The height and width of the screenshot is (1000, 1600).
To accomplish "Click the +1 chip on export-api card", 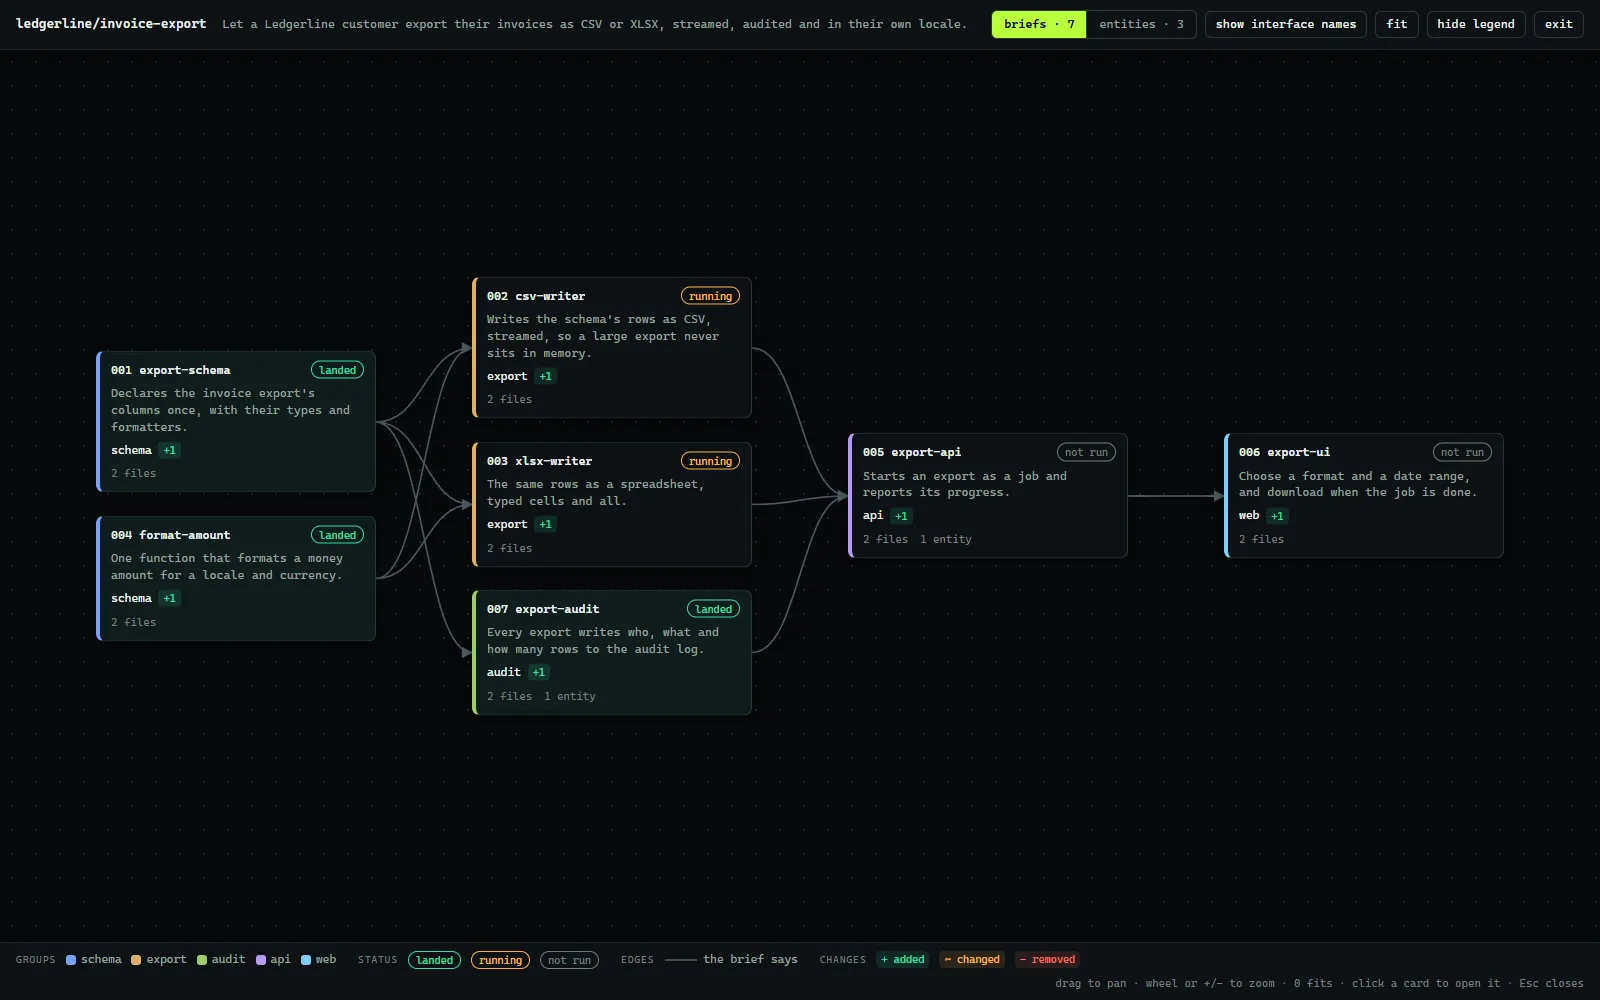I will tap(902, 516).
